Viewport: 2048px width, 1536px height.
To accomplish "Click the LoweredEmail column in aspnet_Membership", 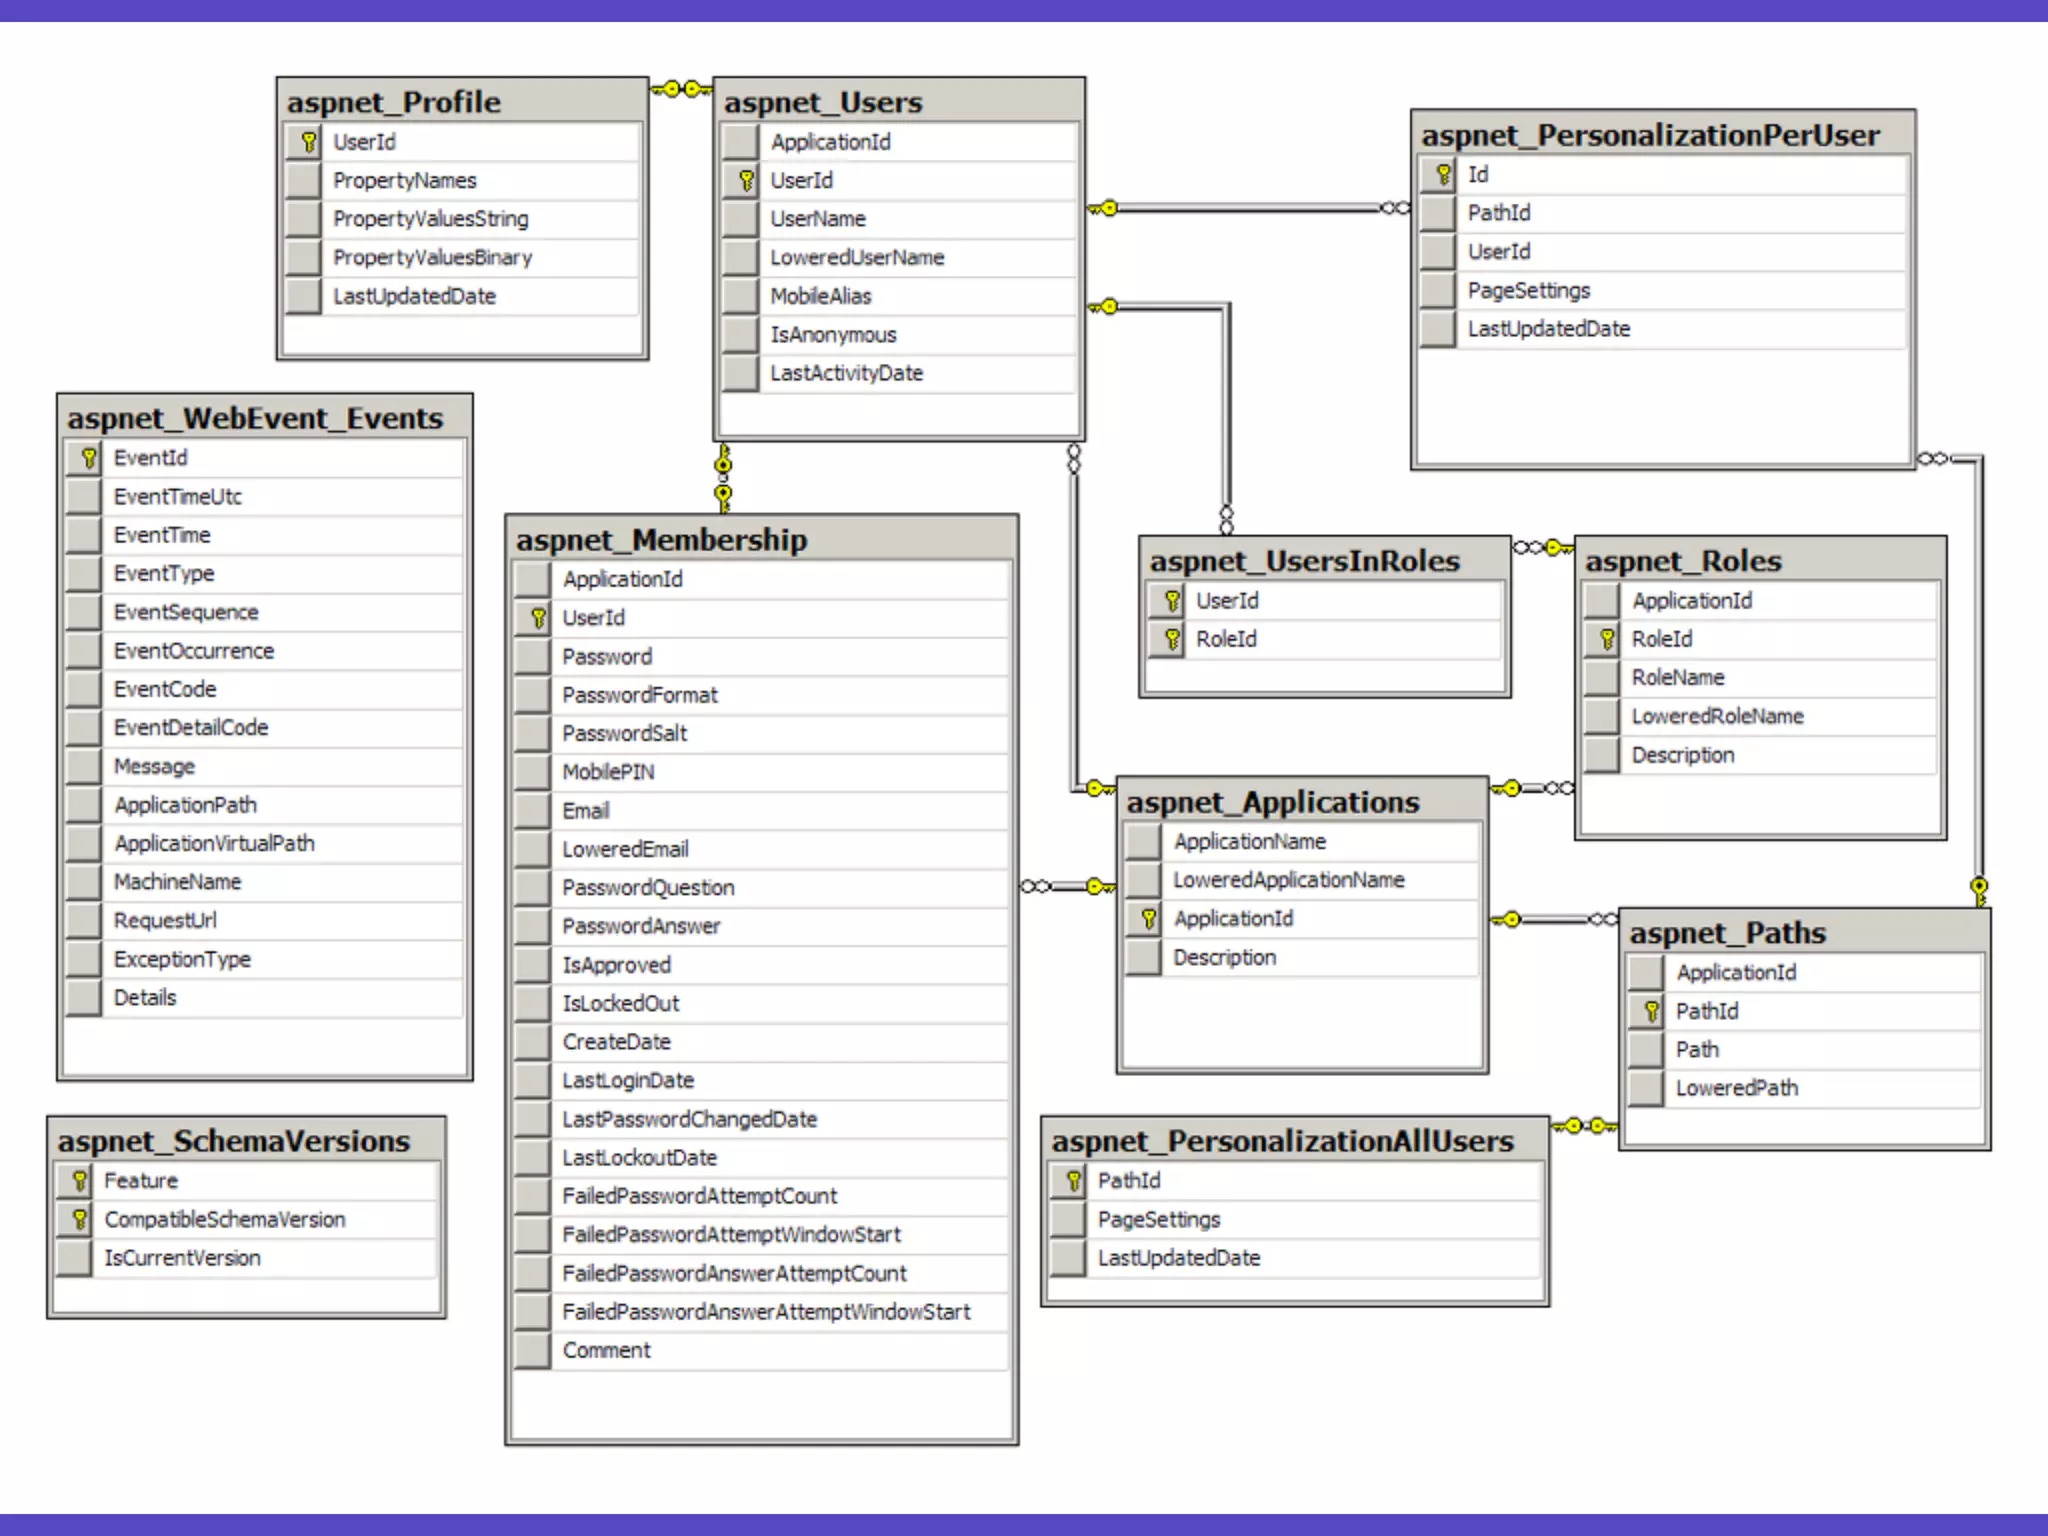I will [x=625, y=849].
